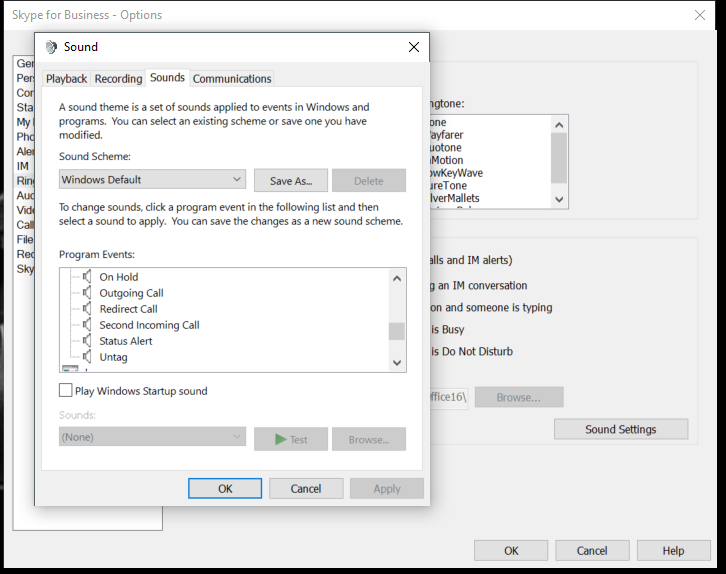Click ringtone list scroll down arrow in Options

click(559, 199)
